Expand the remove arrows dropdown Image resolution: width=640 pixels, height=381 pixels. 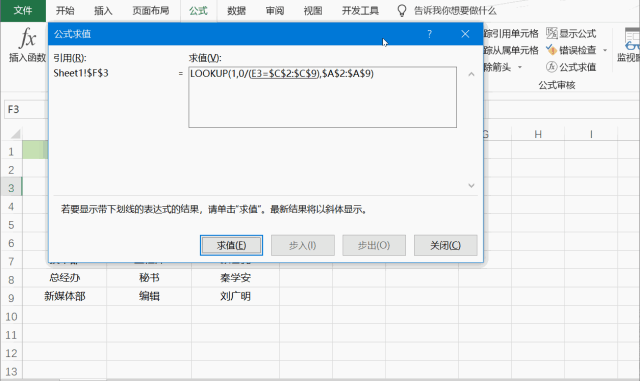(x=520, y=67)
